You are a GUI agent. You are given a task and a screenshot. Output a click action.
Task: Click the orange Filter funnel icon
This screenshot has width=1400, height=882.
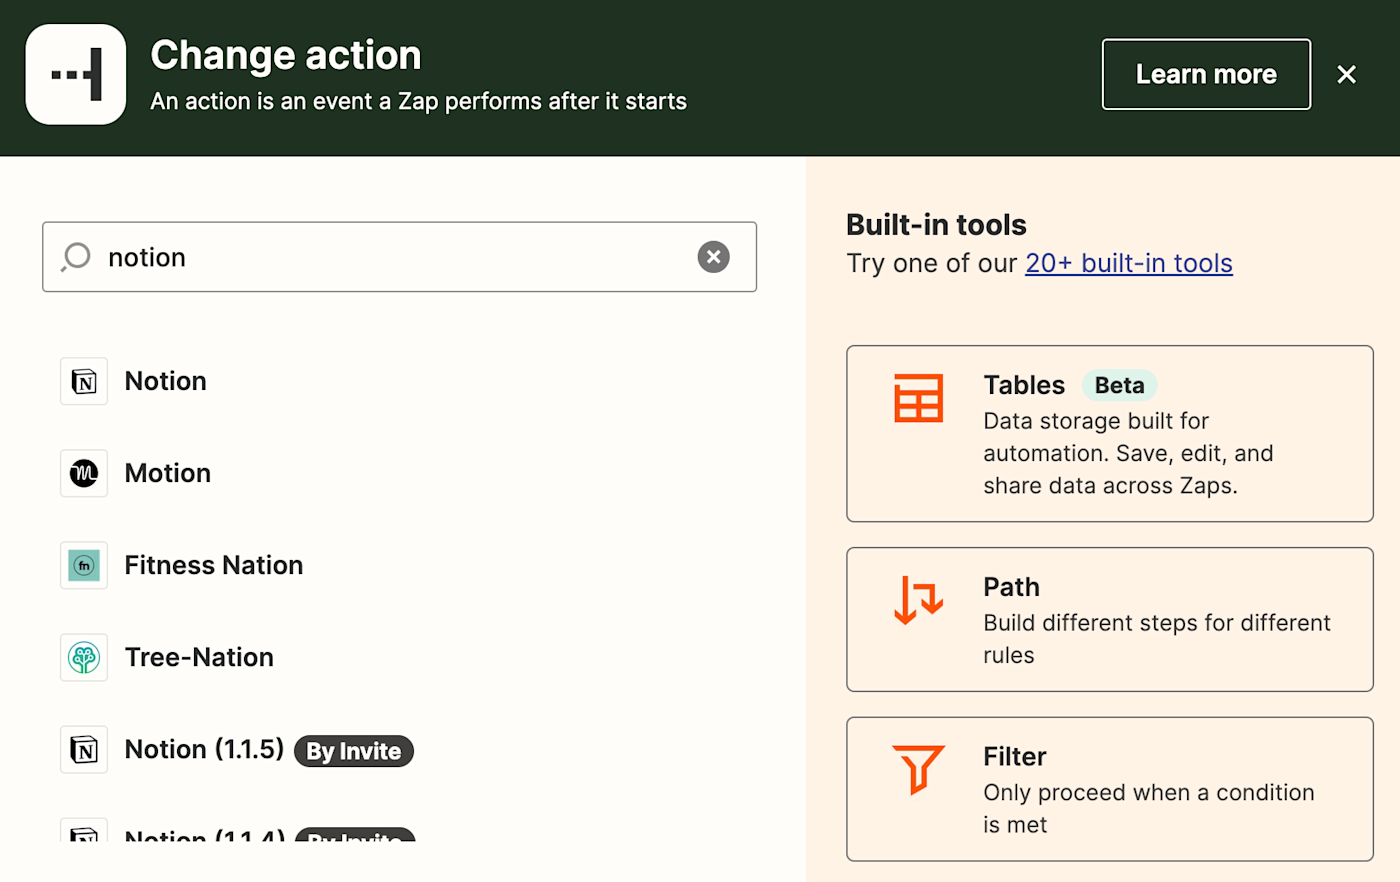(918, 769)
